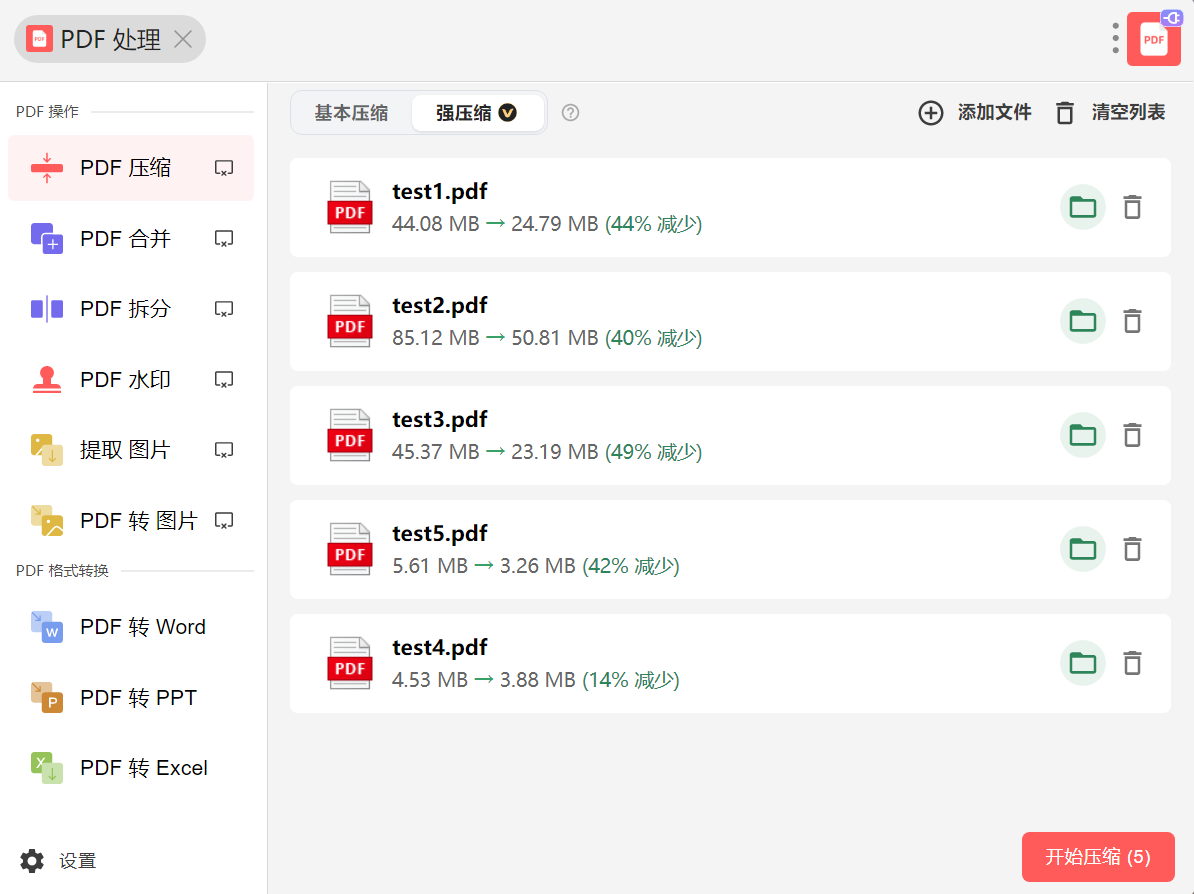Open output folder for test1.pdf
The height and width of the screenshot is (894, 1194).
1082,207
